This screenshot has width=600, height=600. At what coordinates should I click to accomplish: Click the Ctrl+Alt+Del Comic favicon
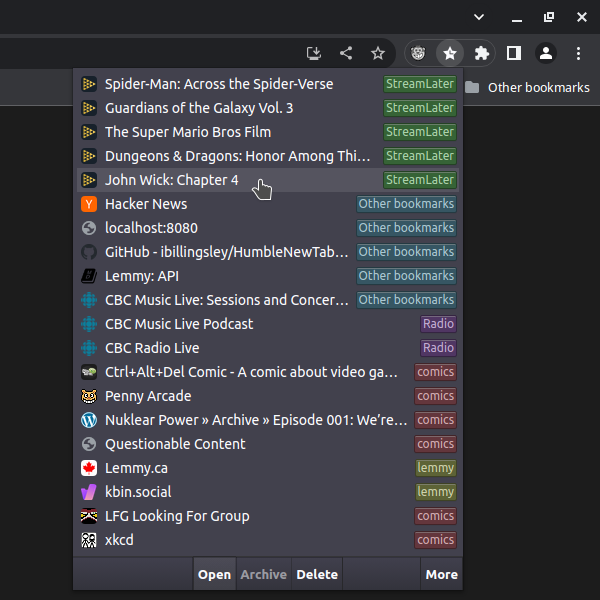89,372
